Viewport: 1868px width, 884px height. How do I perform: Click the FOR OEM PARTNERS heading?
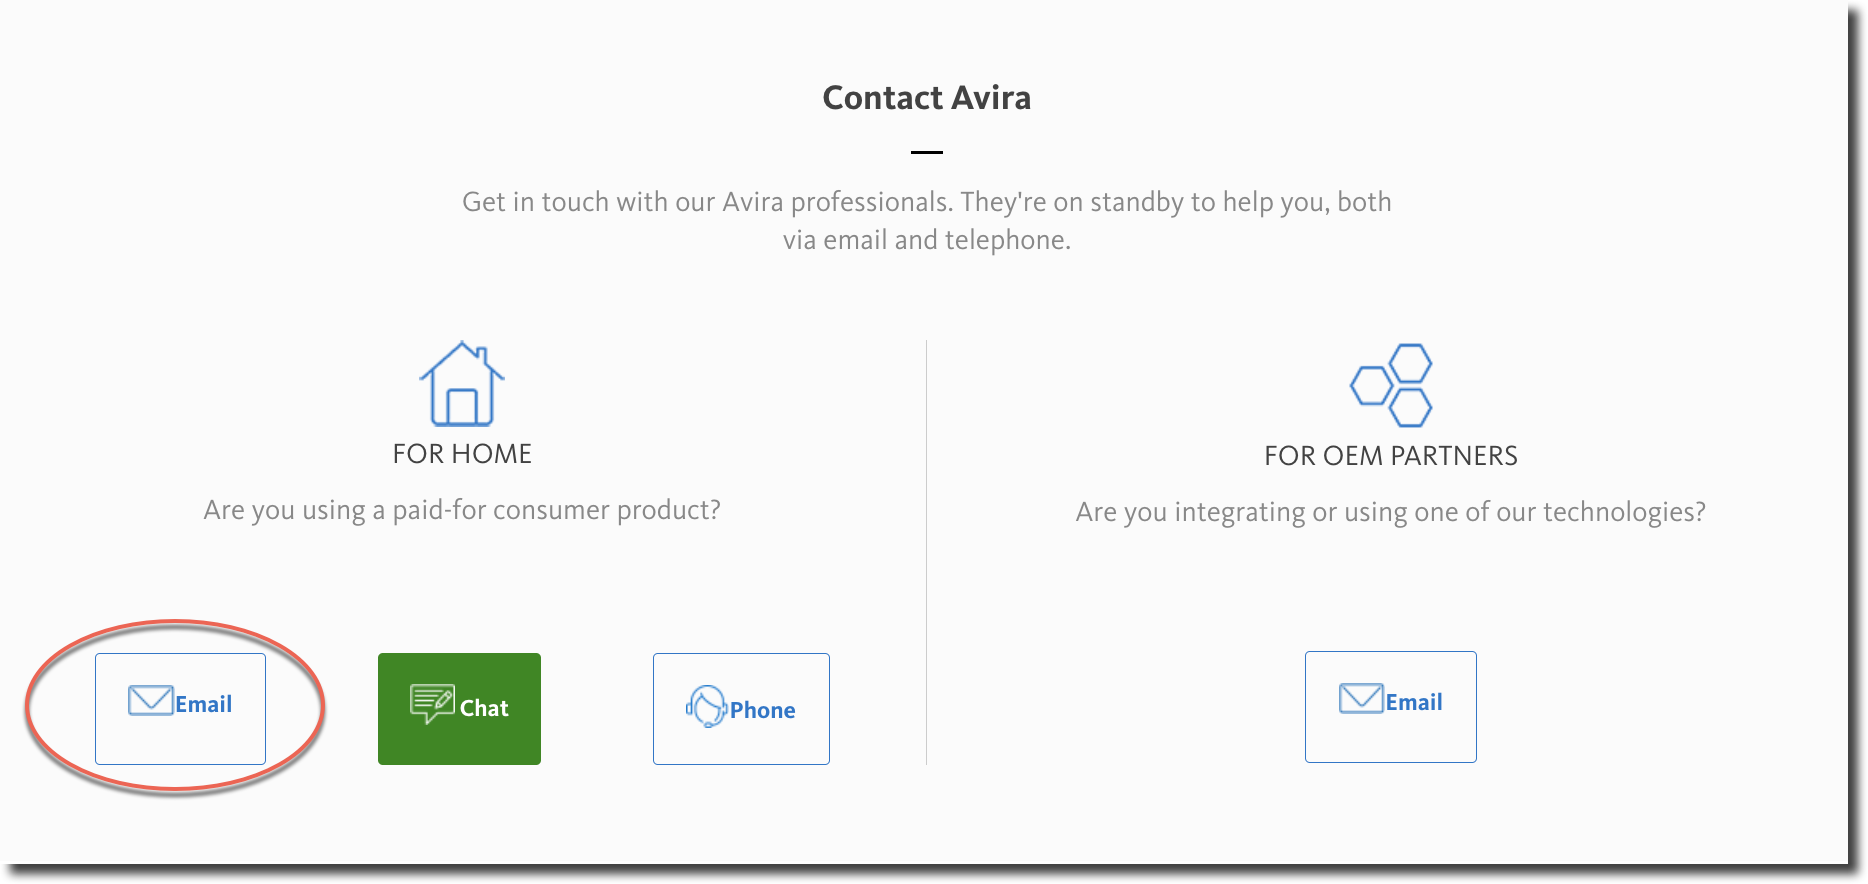(1391, 456)
